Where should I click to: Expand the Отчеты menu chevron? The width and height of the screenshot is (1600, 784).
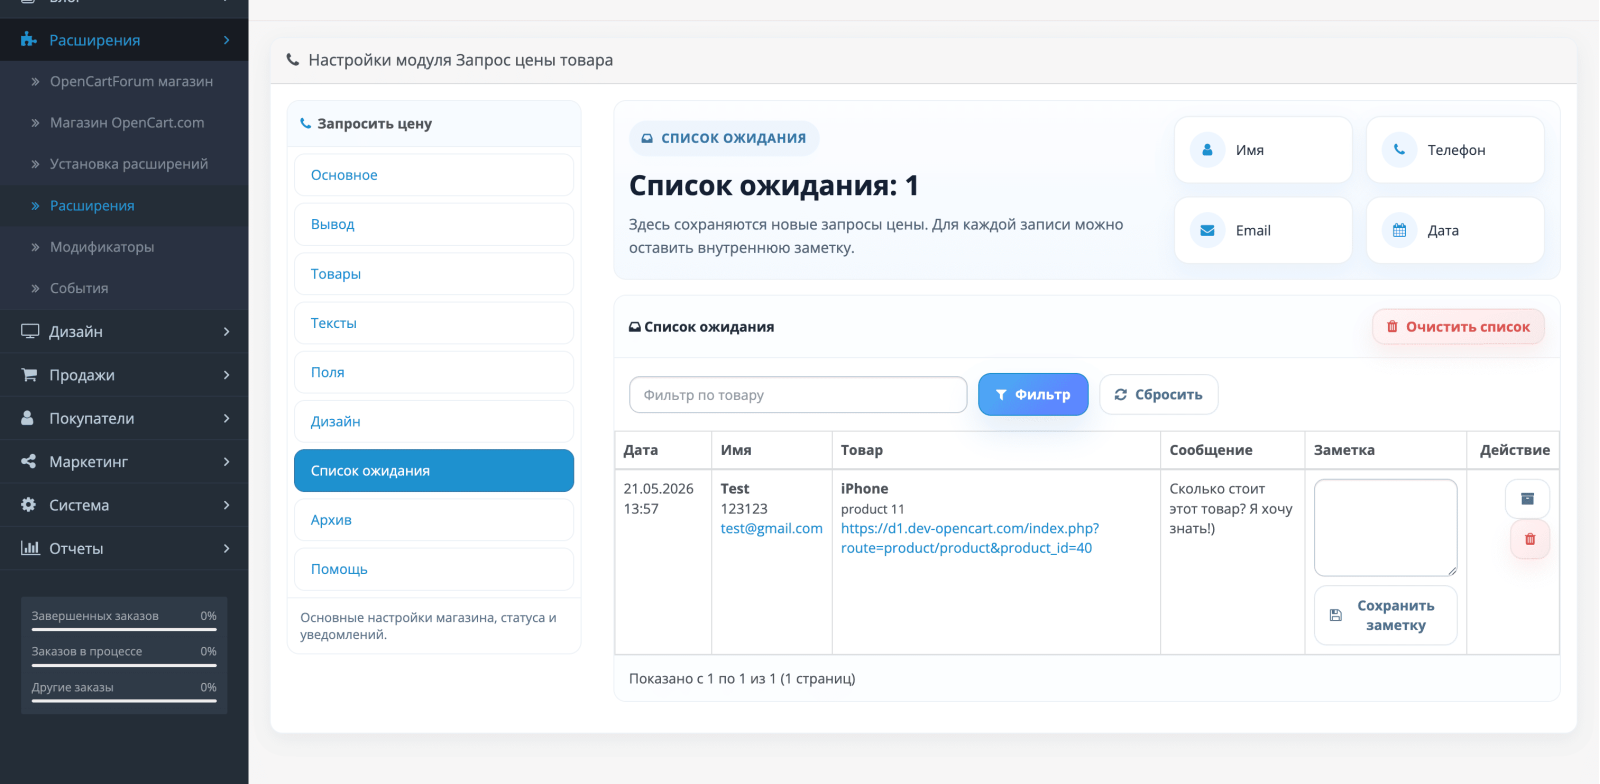point(227,548)
